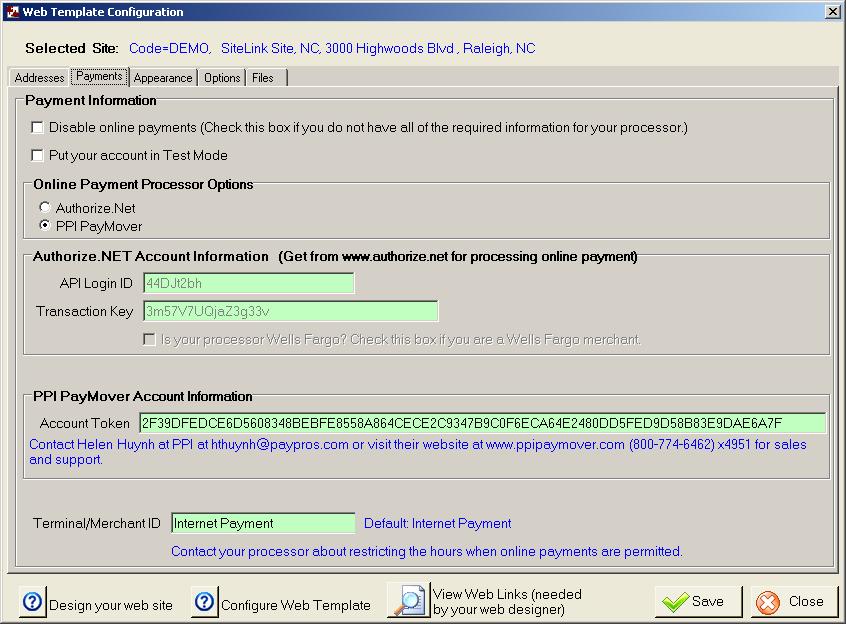The height and width of the screenshot is (624, 846).
Task: Click the magnifier document icon for View Web Links
Action: point(409,600)
